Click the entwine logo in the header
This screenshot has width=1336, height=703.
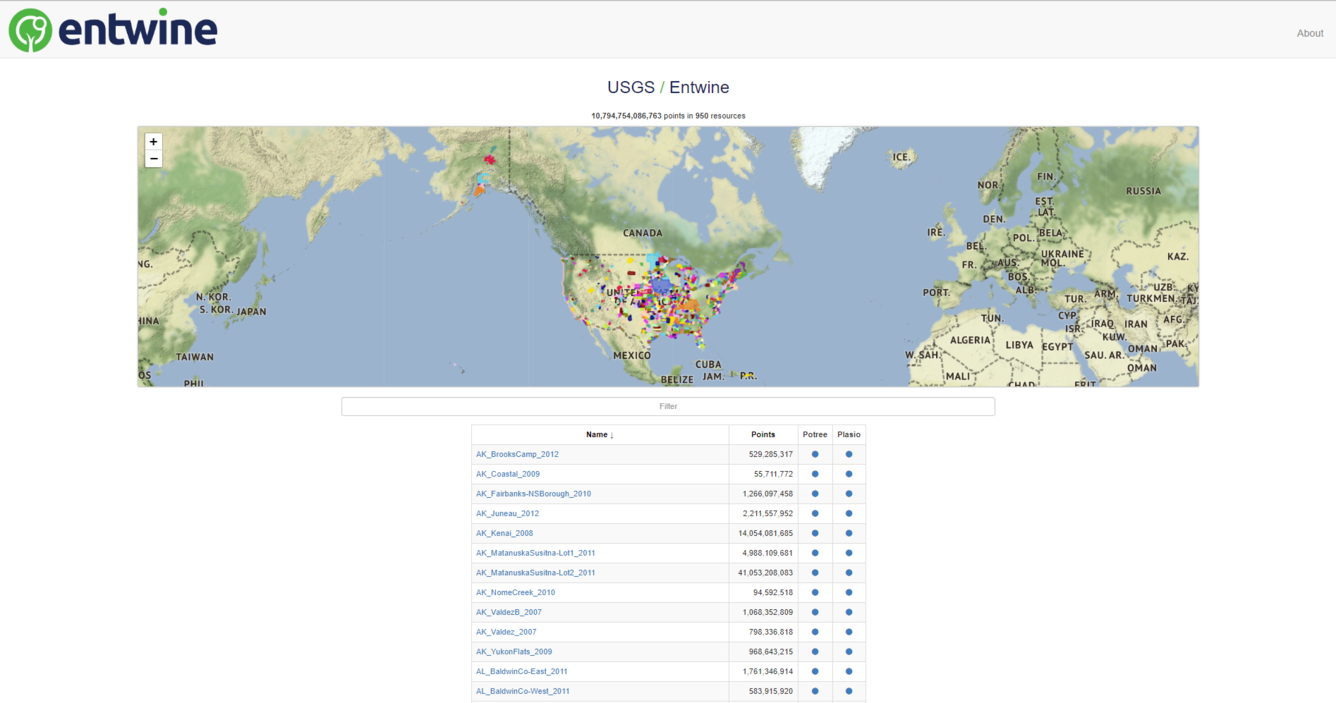(x=112, y=29)
